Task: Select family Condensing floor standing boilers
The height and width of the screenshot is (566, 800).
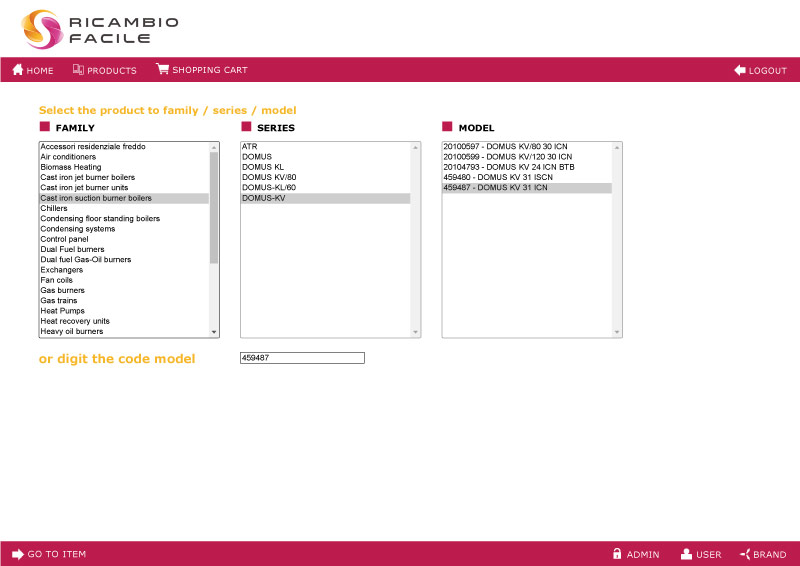Action: tap(124, 218)
